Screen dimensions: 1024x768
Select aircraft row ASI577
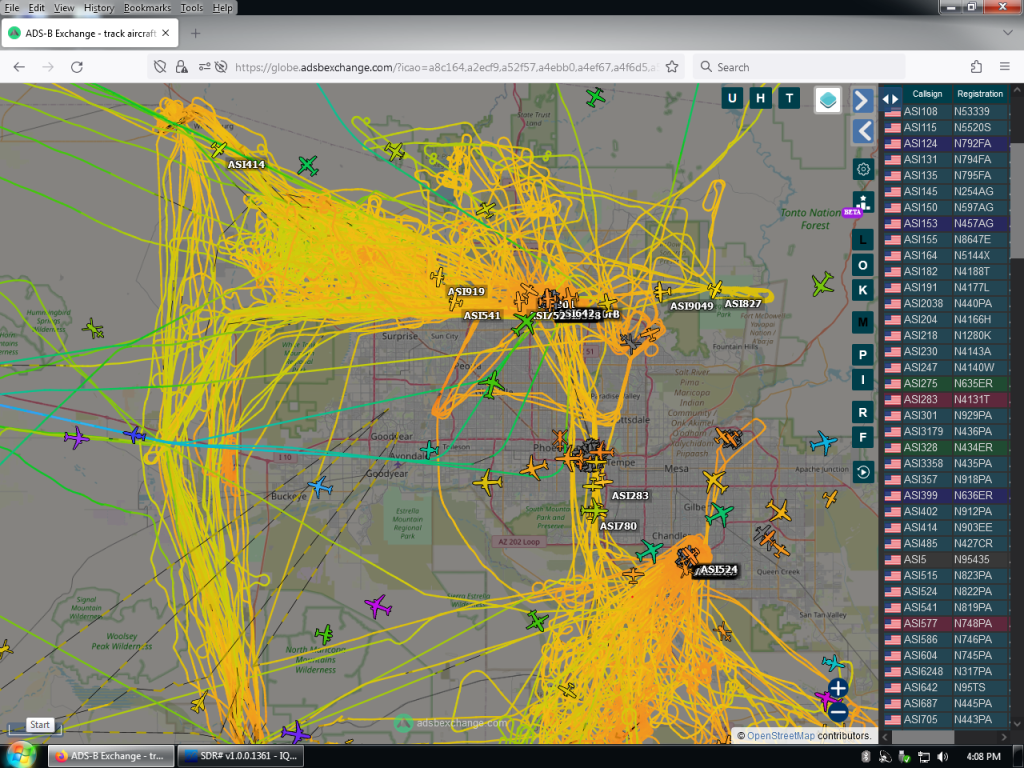(947, 624)
